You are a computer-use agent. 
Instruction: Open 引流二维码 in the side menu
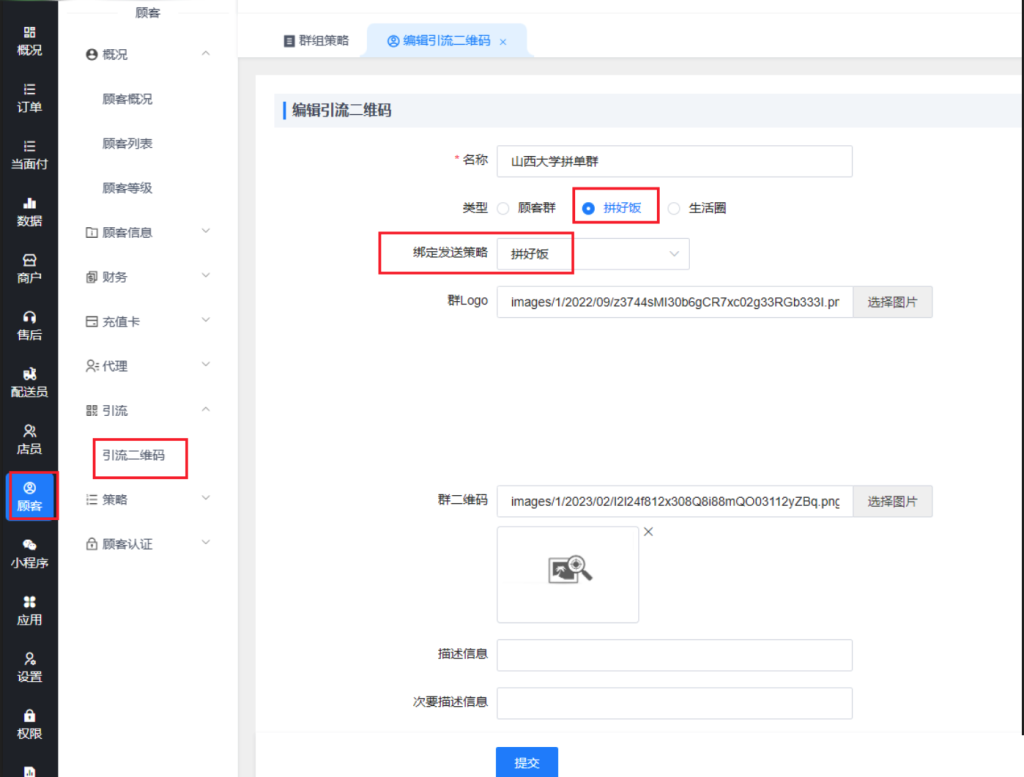(134, 455)
